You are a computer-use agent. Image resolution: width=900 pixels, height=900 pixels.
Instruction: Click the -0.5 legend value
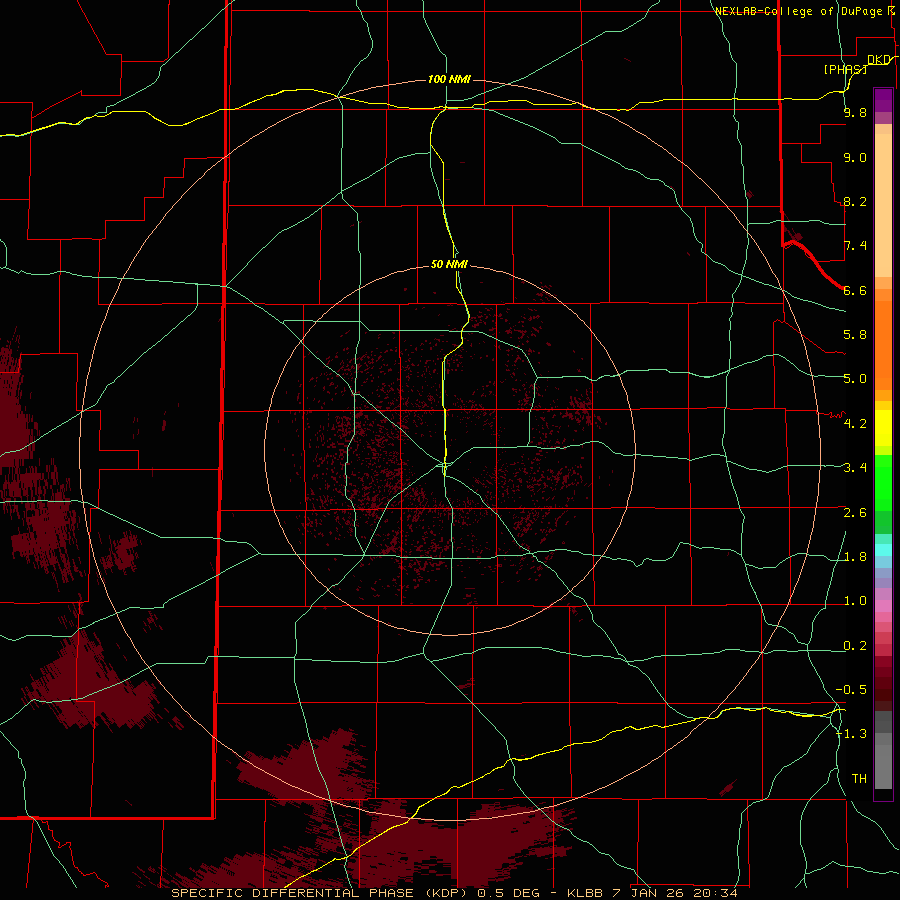pos(851,690)
